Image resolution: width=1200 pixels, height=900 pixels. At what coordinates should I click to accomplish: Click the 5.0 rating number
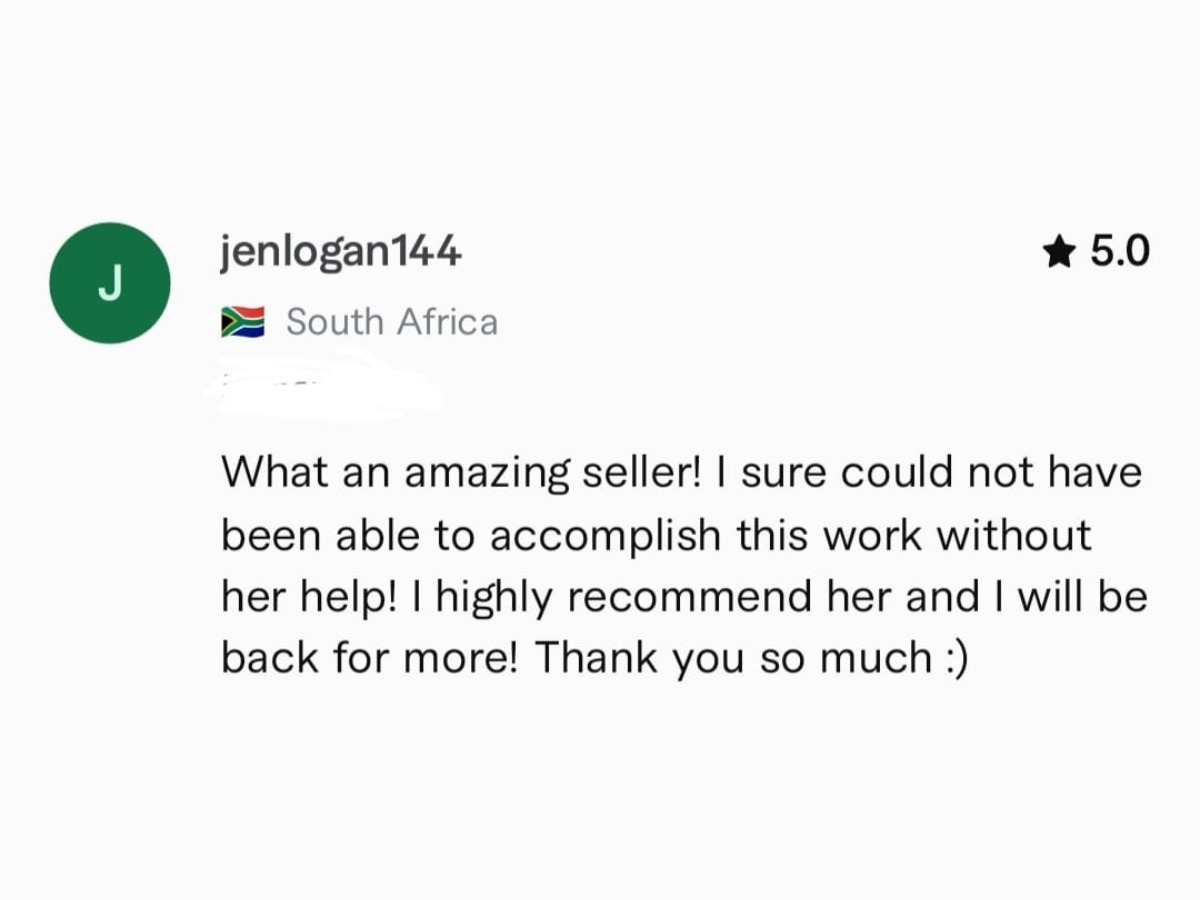click(1120, 252)
